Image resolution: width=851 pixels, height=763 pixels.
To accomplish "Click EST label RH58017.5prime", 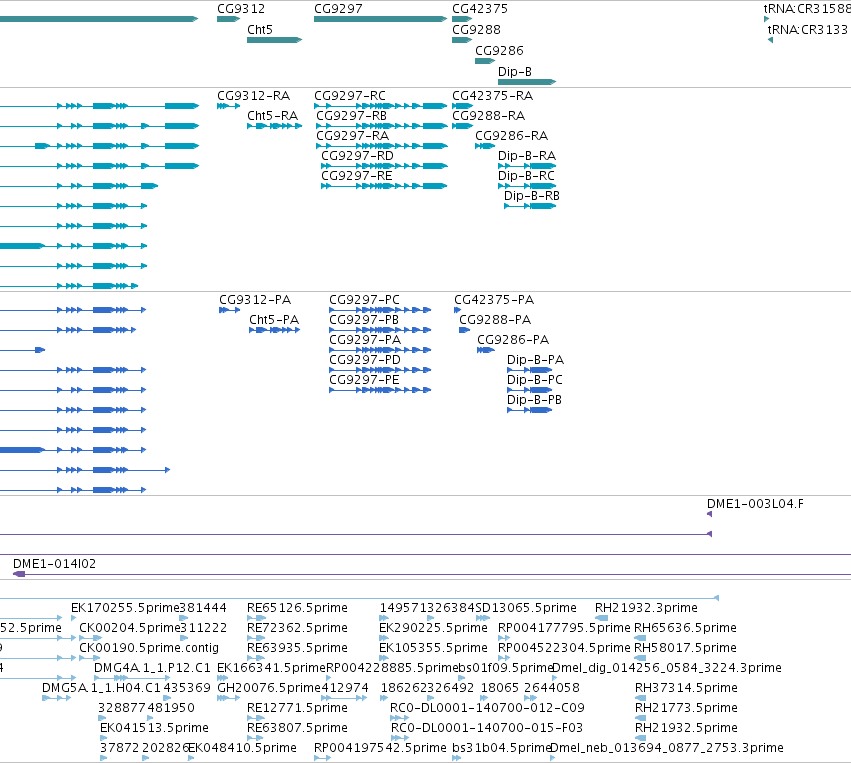I will coord(685,648).
